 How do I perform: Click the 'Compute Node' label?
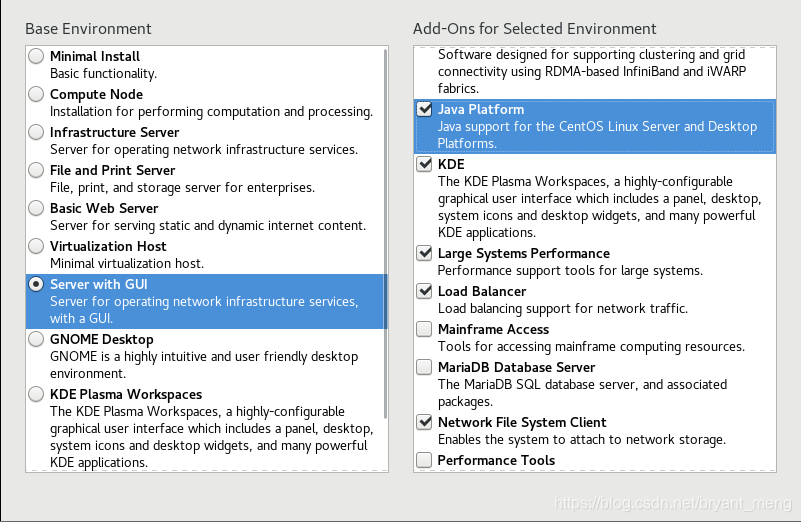pos(97,94)
